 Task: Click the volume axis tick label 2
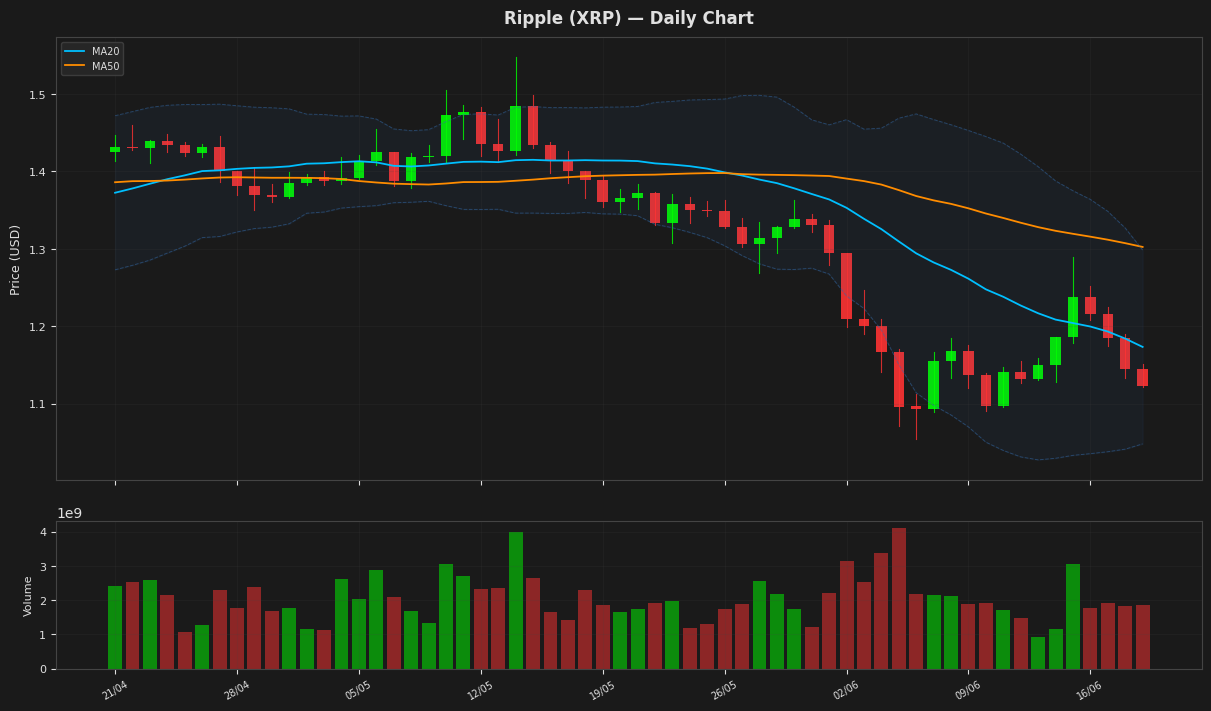click(x=43, y=601)
